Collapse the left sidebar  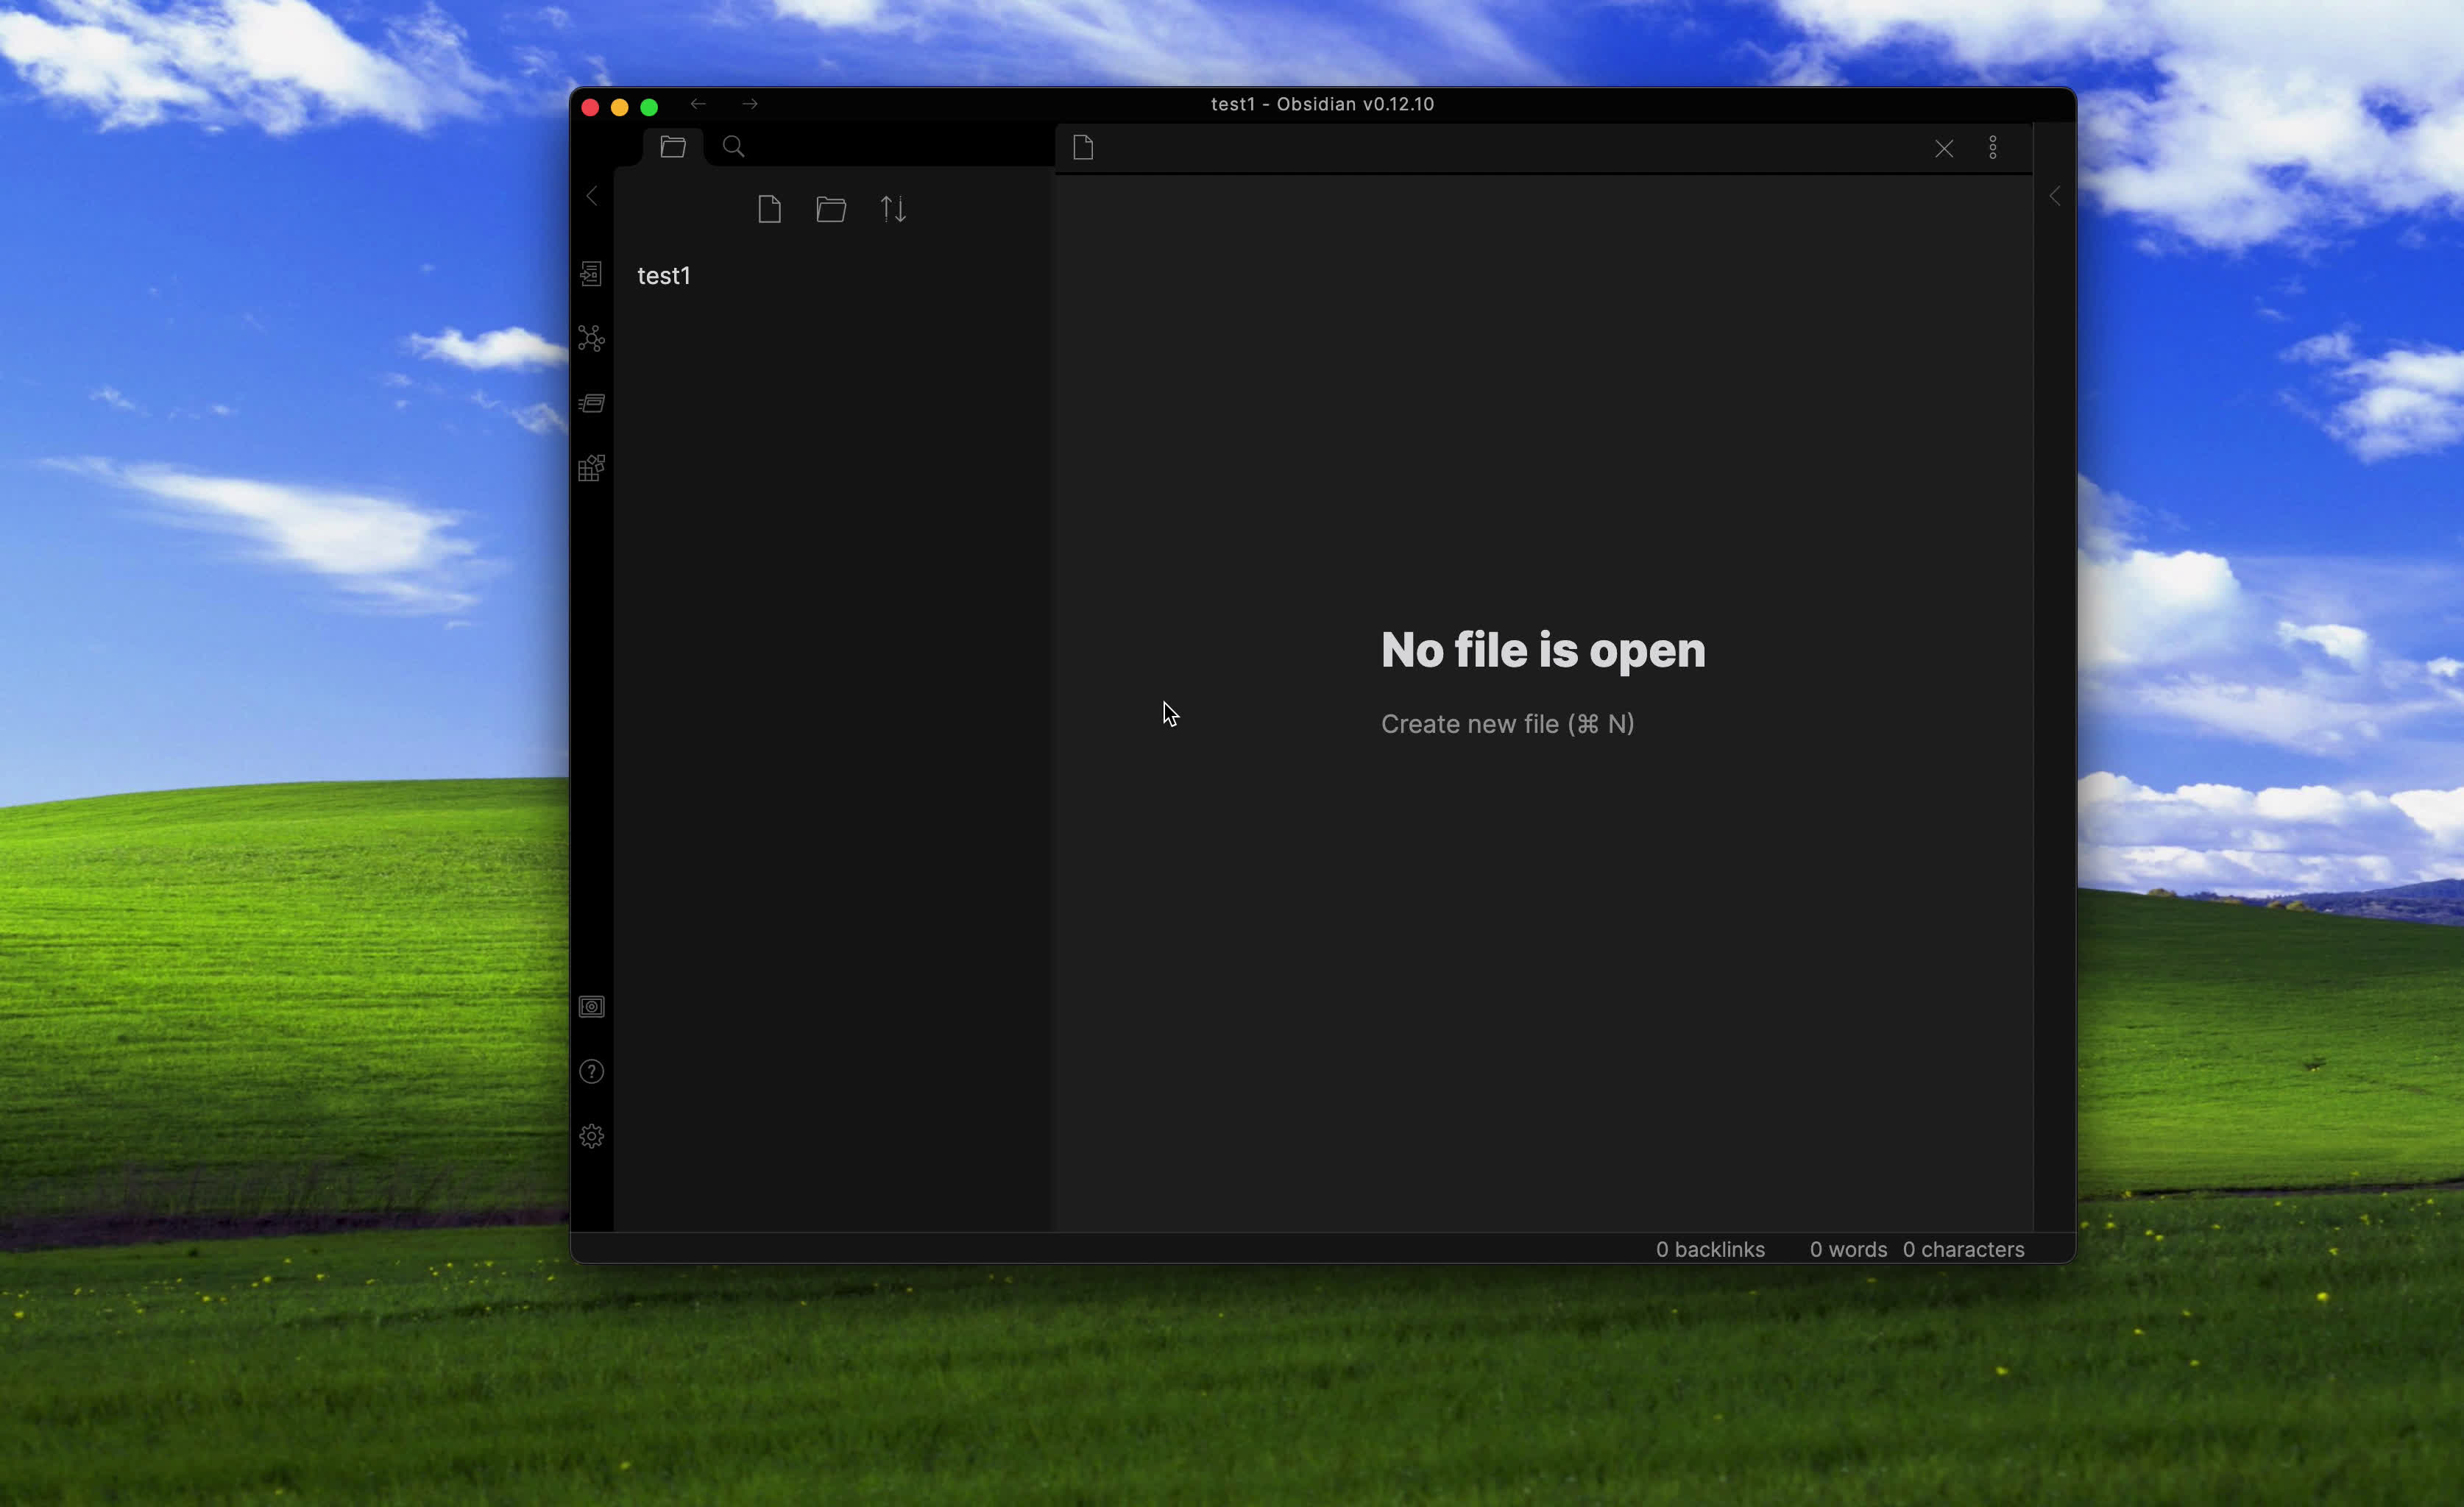(592, 196)
